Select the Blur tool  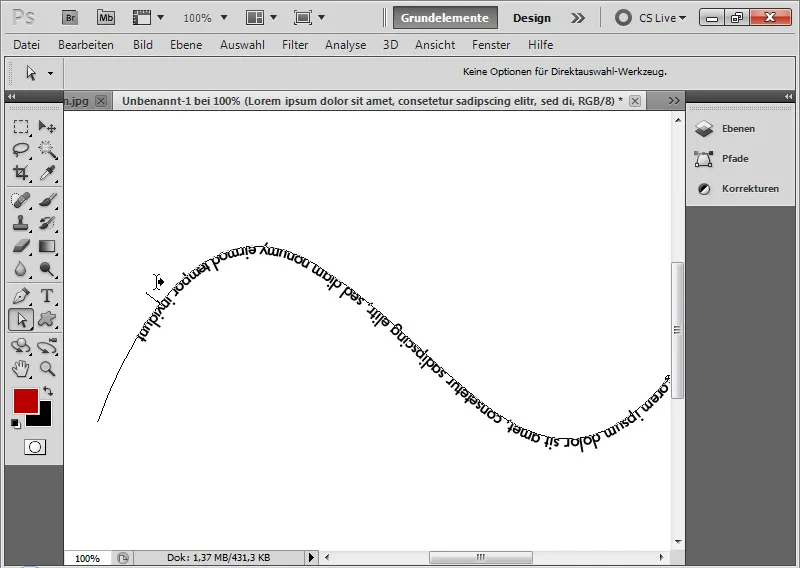point(21,269)
